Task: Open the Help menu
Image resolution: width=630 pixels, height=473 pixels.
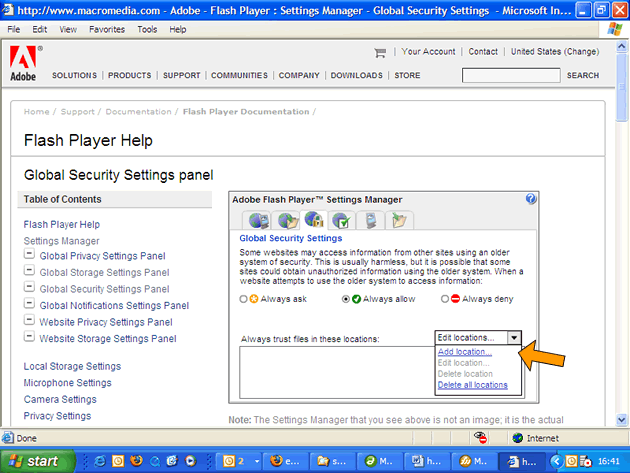Action: [178, 29]
